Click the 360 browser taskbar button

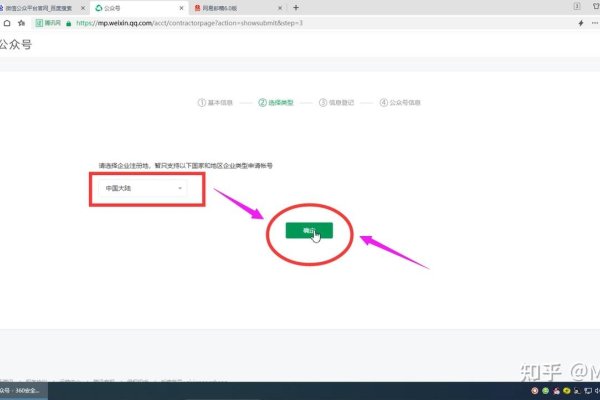click(x=23, y=391)
